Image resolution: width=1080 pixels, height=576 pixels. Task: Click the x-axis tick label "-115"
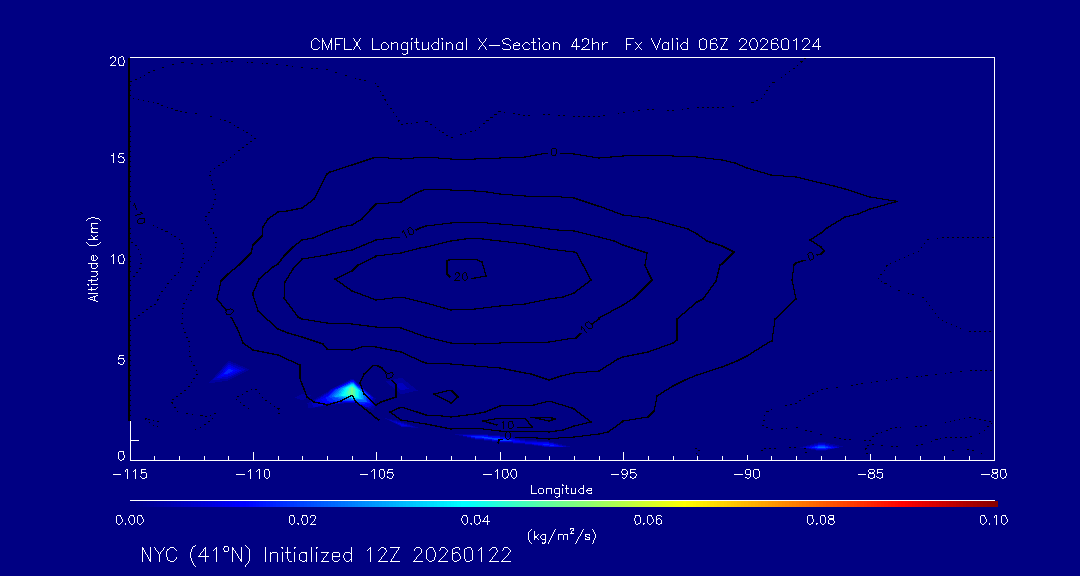(129, 475)
